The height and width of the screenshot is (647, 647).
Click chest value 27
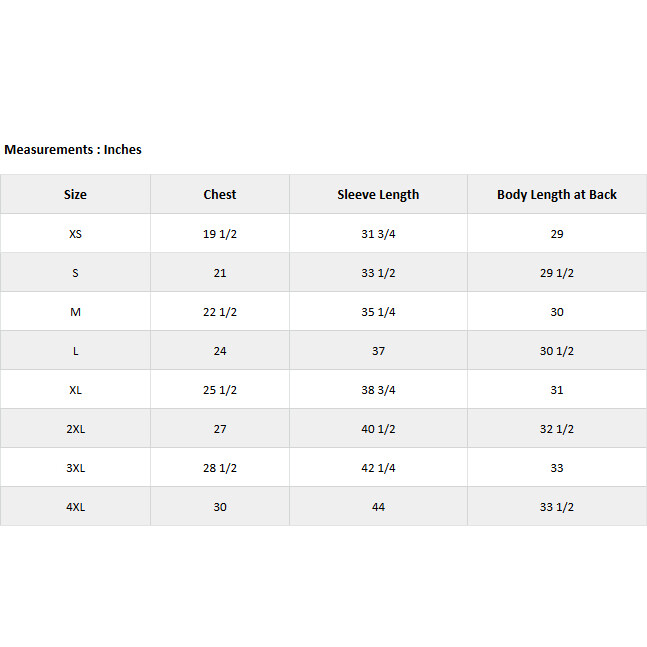click(220, 429)
